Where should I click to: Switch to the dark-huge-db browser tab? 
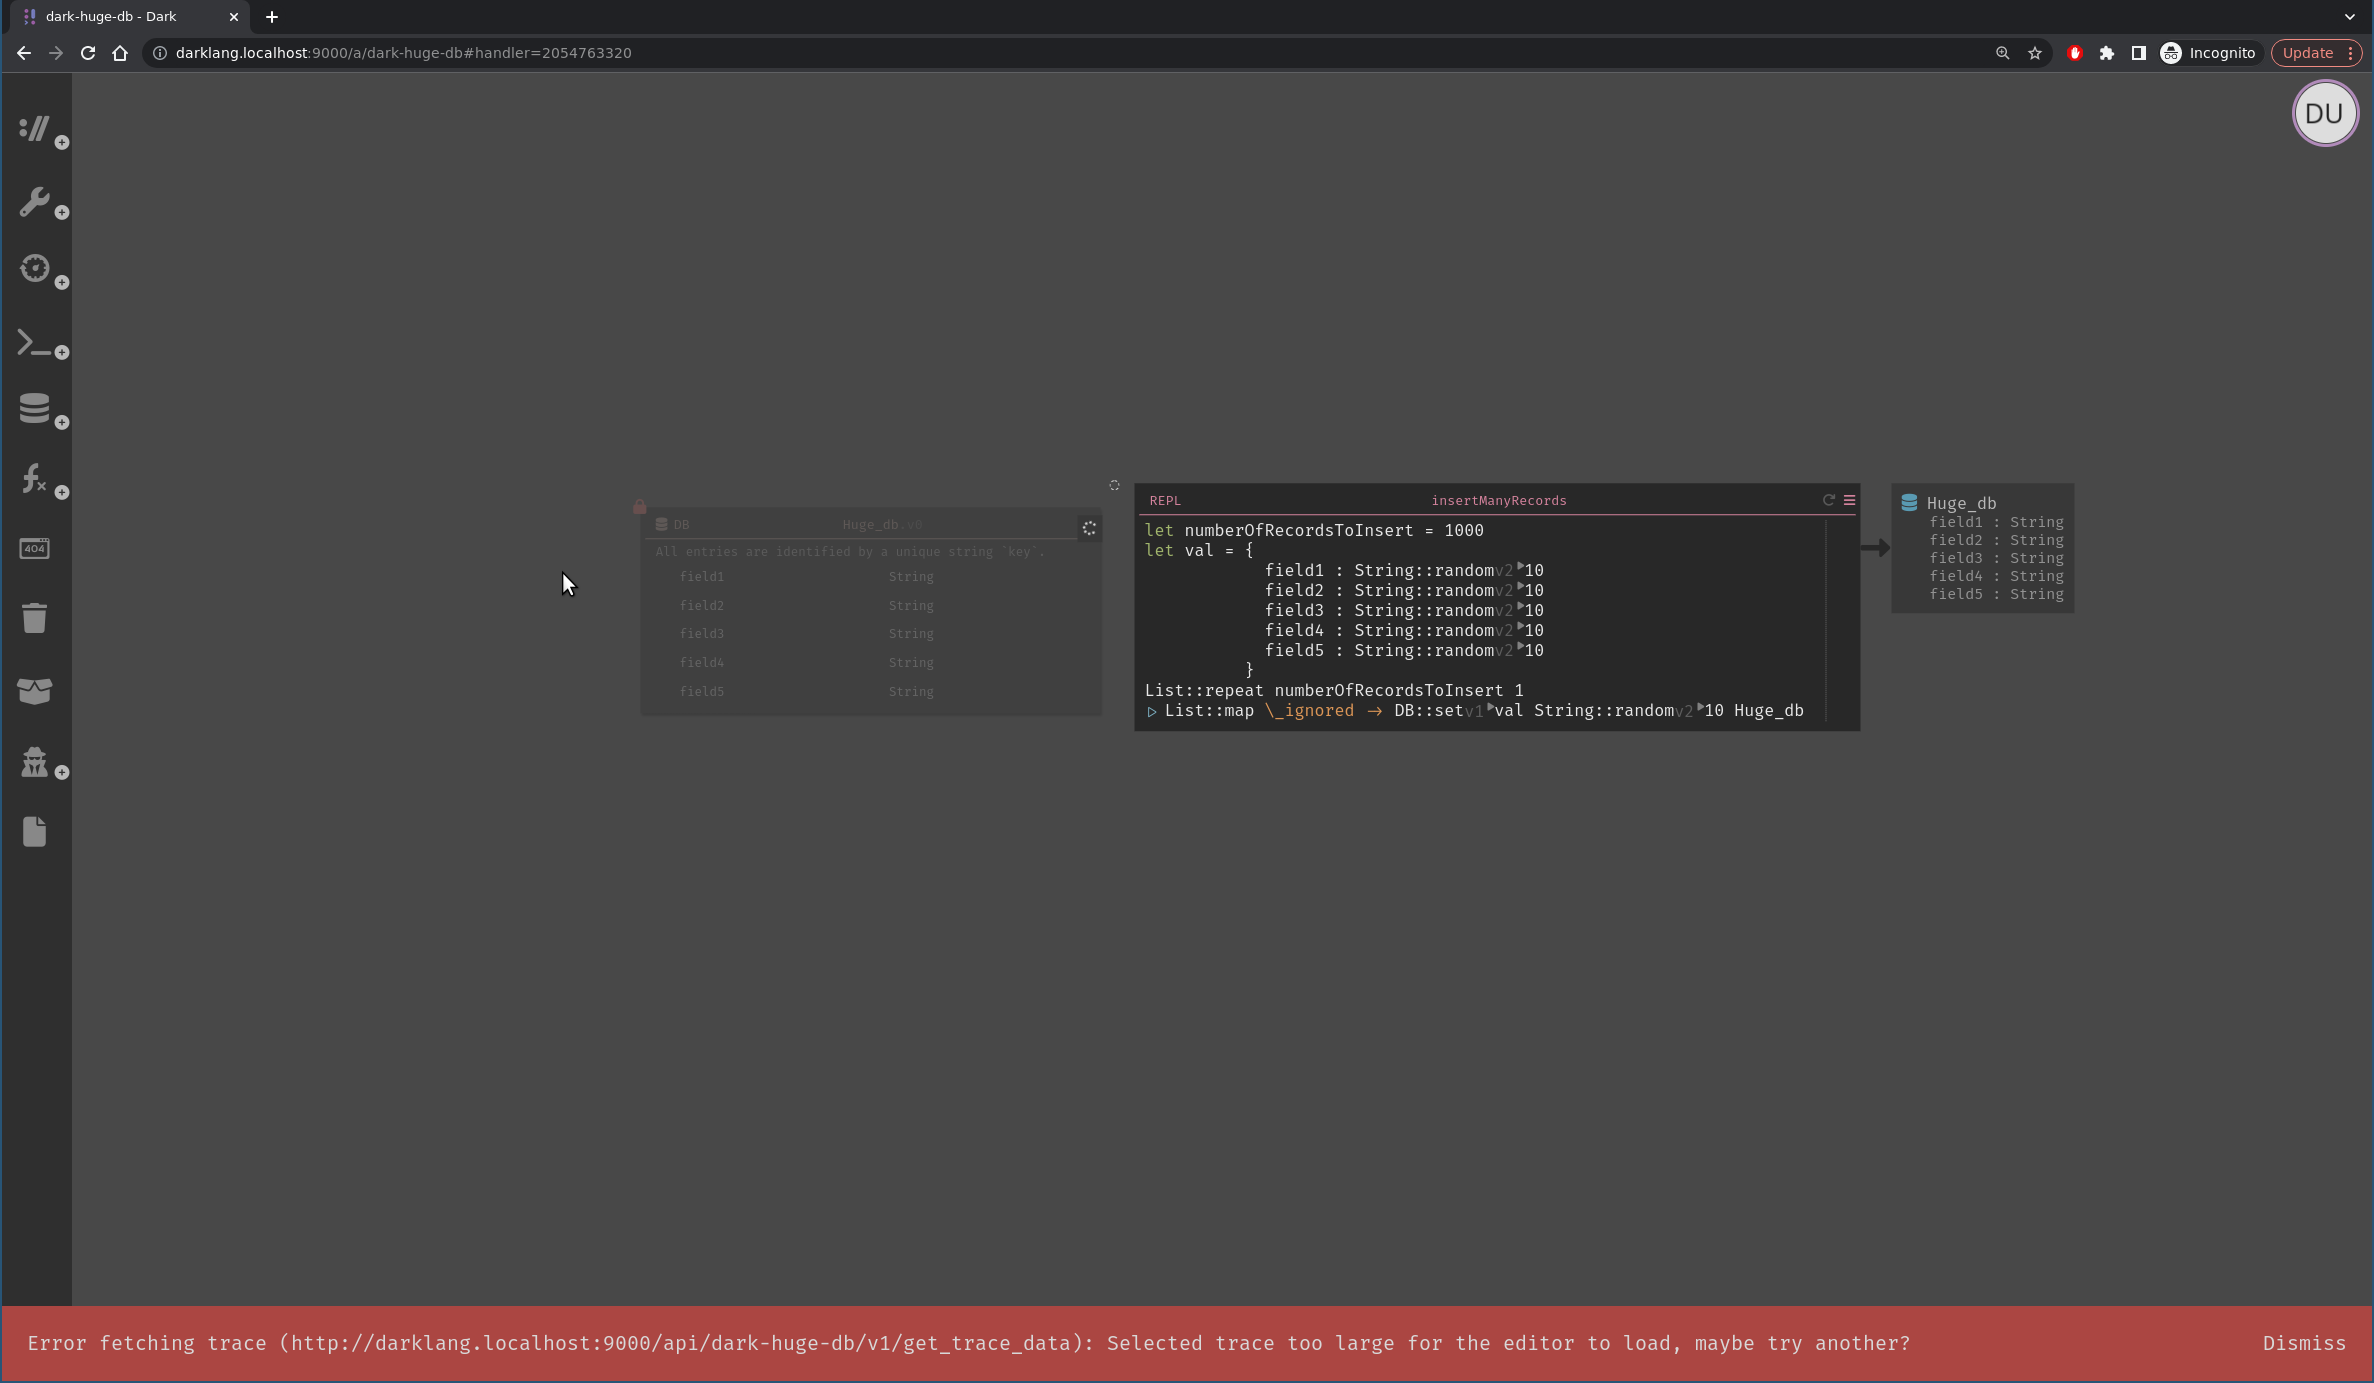(x=110, y=16)
